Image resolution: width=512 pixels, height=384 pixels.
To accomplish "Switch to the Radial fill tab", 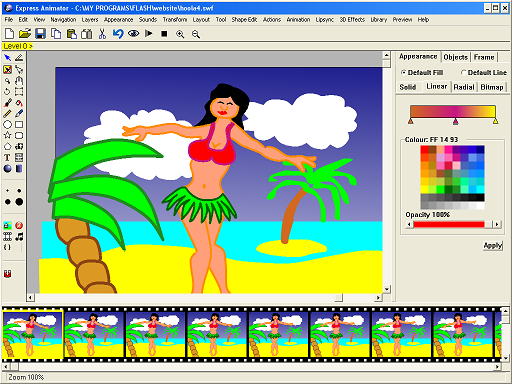I will [x=464, y=87].
